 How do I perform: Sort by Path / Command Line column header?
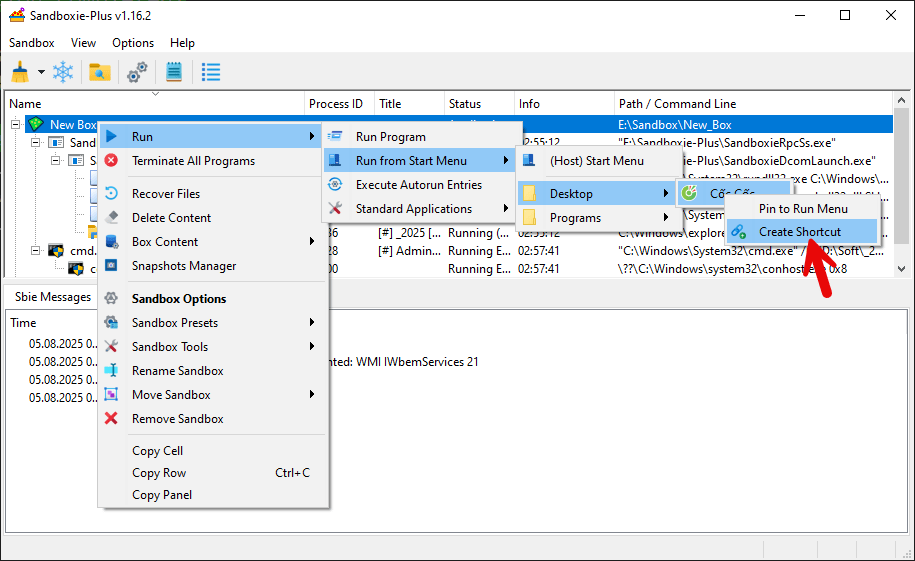point(753,104)
